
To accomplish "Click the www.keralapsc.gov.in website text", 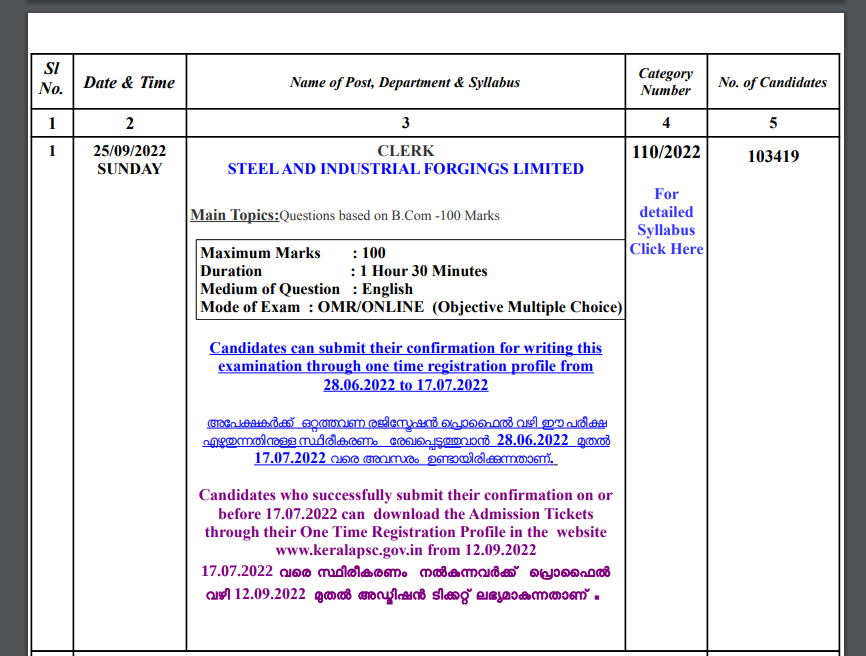I will tap(349, 550).
